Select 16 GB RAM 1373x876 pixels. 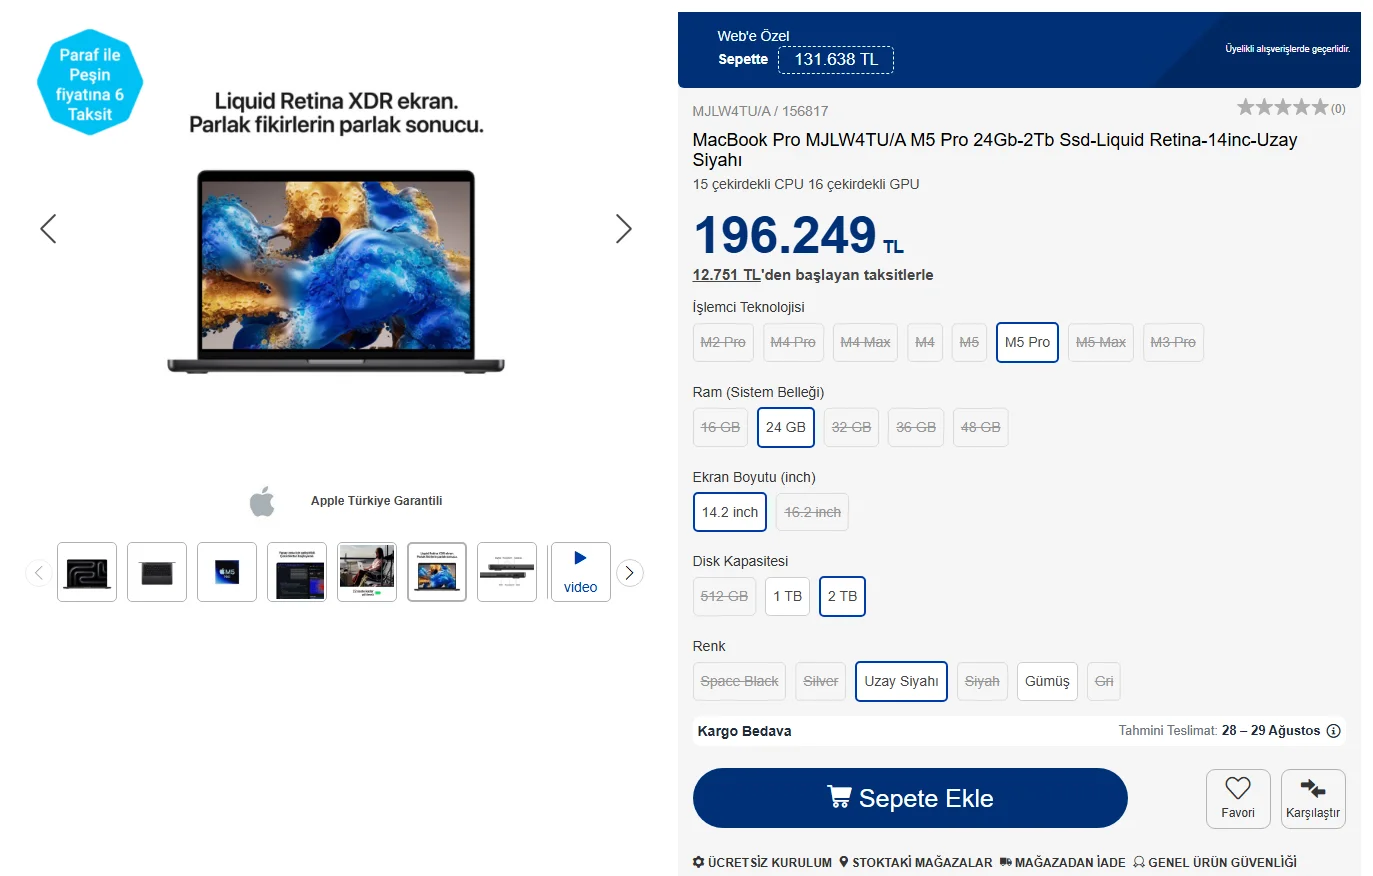click(x=720, y=427)
